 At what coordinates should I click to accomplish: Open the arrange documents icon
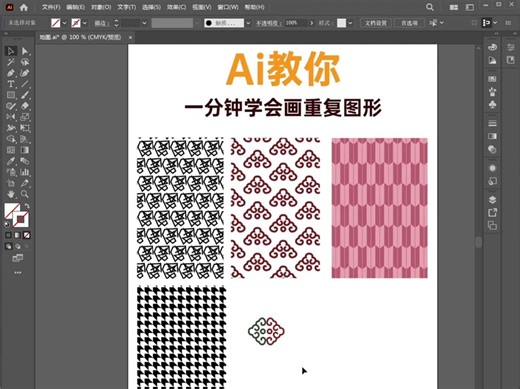[454, 7]
